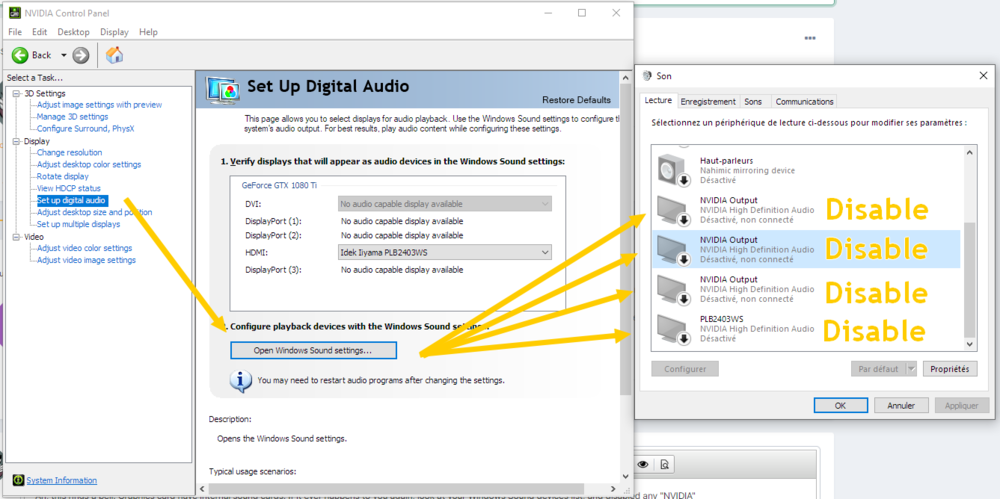The width and height of the screenshot is (1000, 499).
Task: Click the Forward arrow icon in toolbar
Action: (x=81, y=55)
